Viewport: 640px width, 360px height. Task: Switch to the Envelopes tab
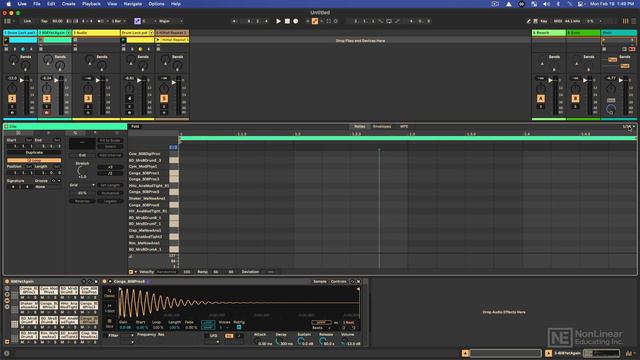(x=382, y=127)
